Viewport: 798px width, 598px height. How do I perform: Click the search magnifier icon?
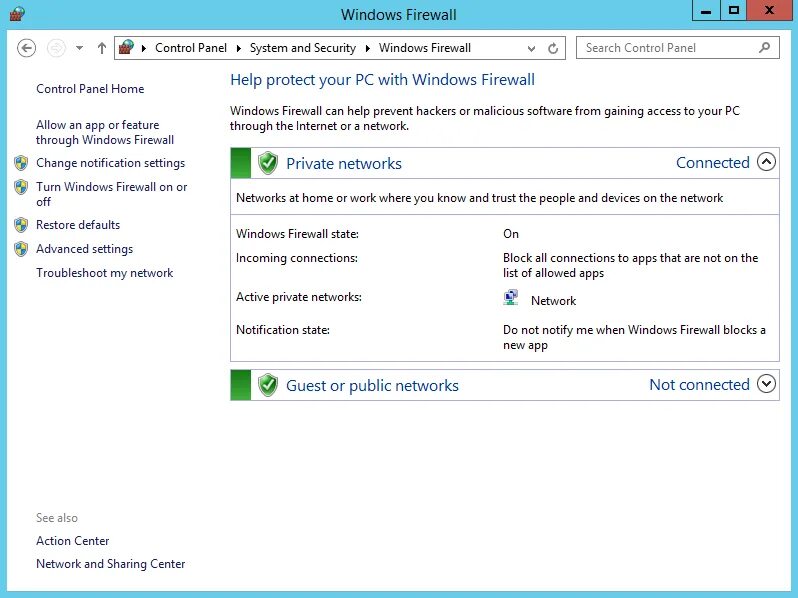764,48
